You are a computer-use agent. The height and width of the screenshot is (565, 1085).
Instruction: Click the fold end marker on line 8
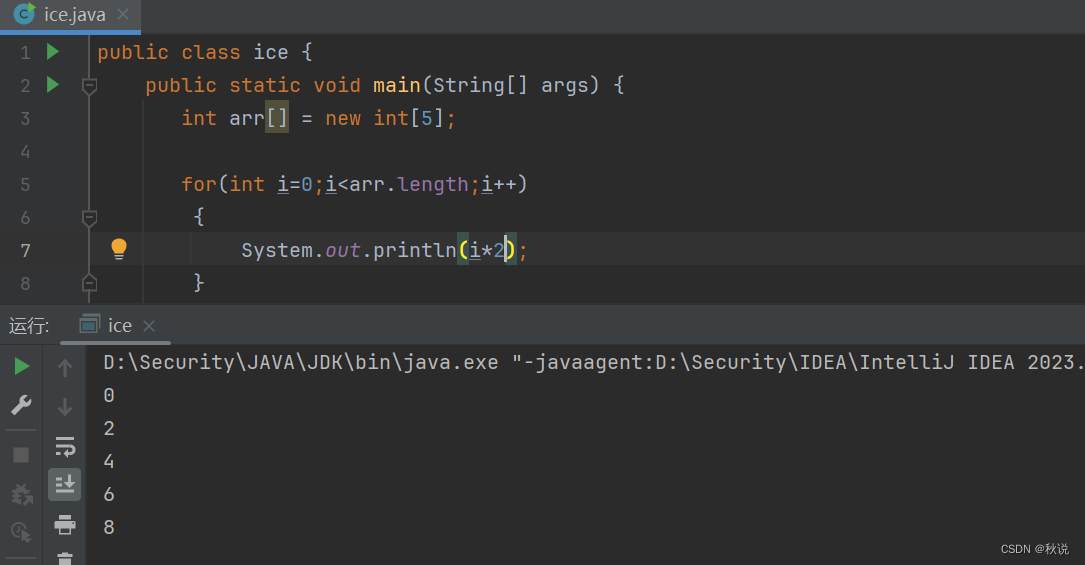89,283
